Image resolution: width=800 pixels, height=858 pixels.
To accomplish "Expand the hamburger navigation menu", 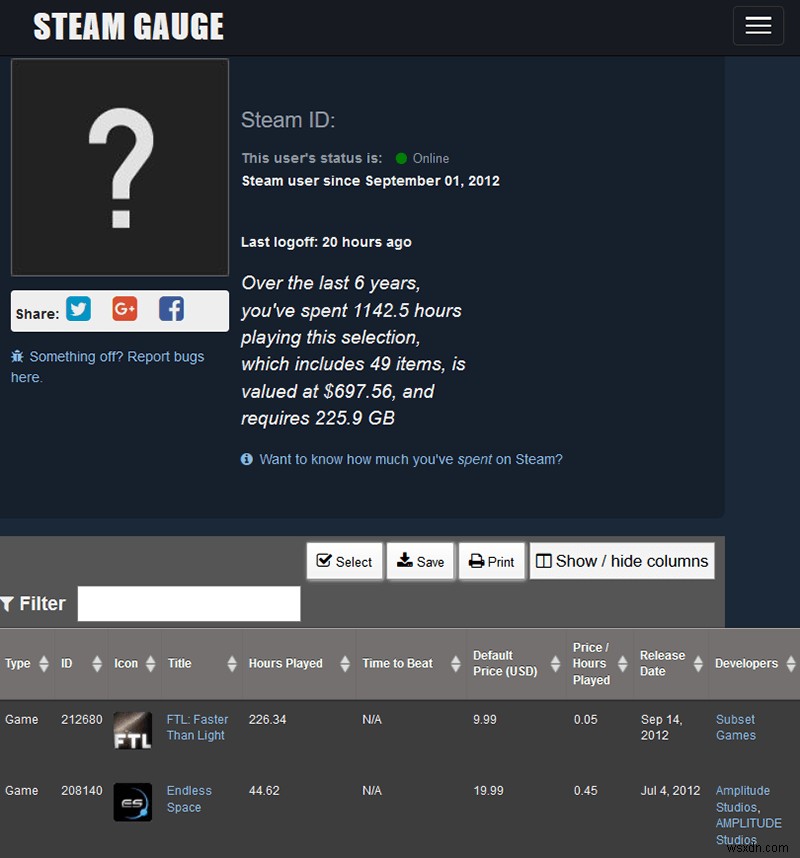I will coord(758,26).
